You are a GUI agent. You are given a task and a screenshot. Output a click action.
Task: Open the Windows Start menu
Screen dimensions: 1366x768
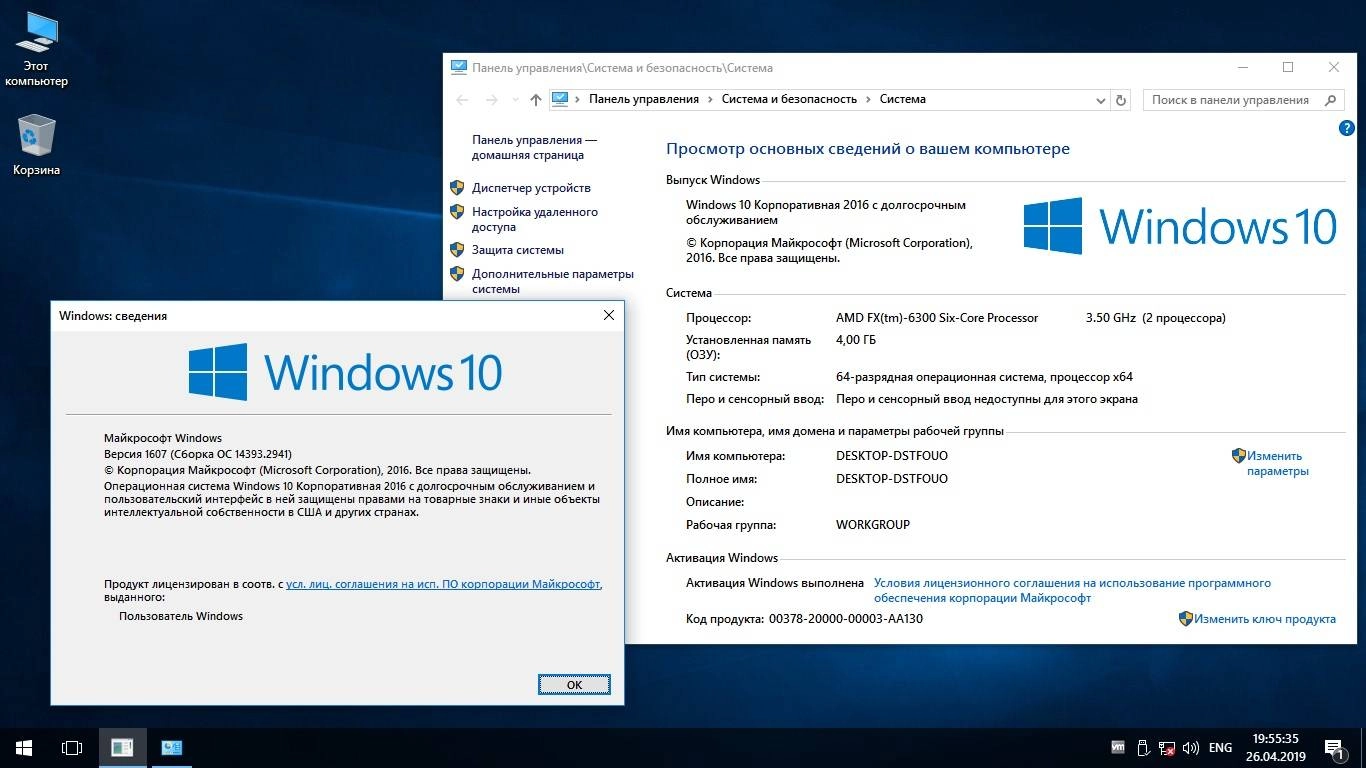24,747
